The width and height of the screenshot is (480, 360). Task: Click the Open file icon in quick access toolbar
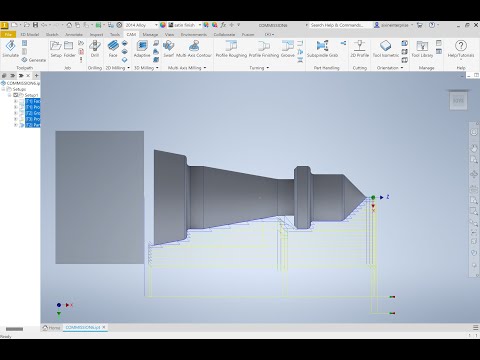click(26, 25)
